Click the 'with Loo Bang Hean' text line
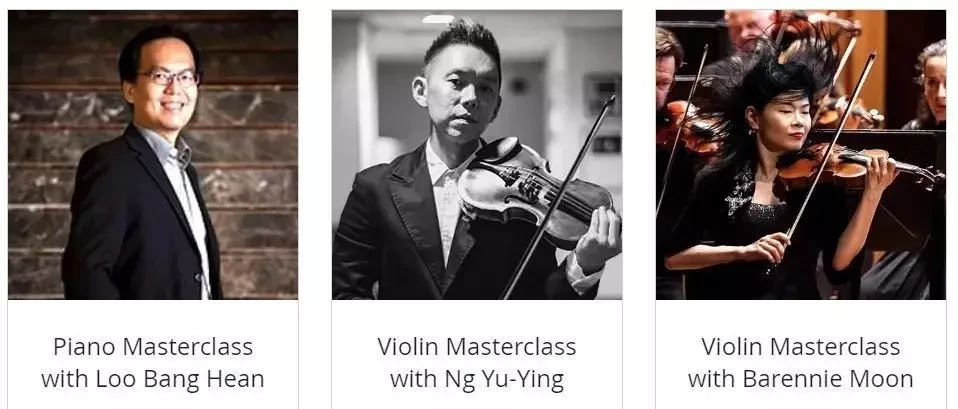958x409 pixels. click(x=153, y=379)
